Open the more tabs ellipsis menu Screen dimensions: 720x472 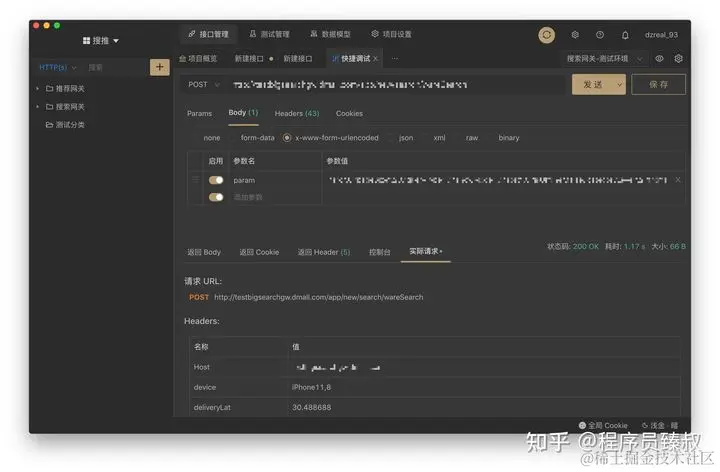coord(394,59)
